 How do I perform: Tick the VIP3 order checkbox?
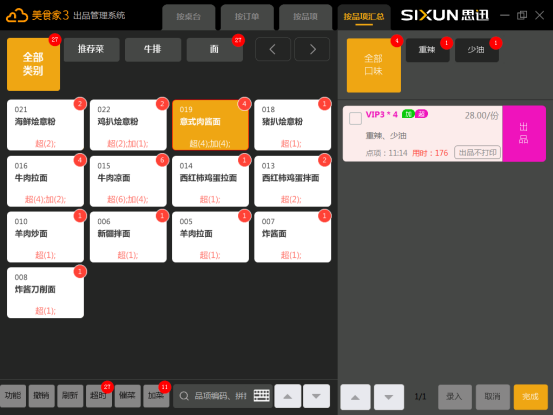pyautogui.click(x=355, y=118)
